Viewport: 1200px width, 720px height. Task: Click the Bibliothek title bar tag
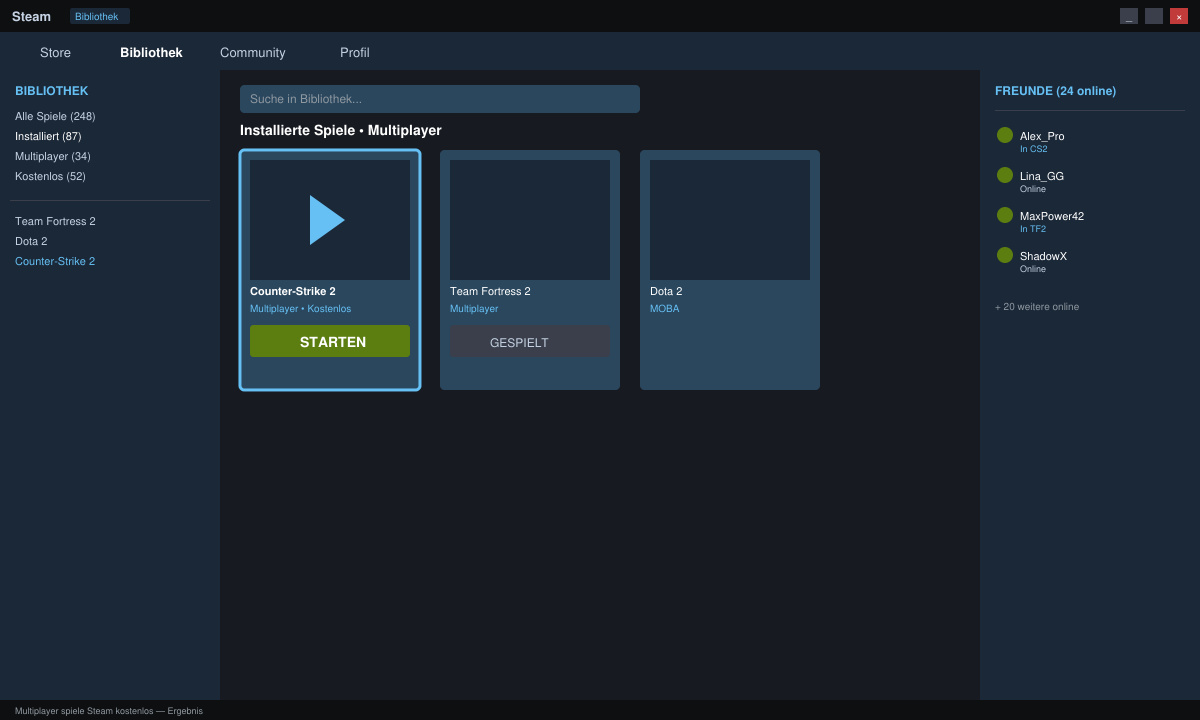click(100, 16)
